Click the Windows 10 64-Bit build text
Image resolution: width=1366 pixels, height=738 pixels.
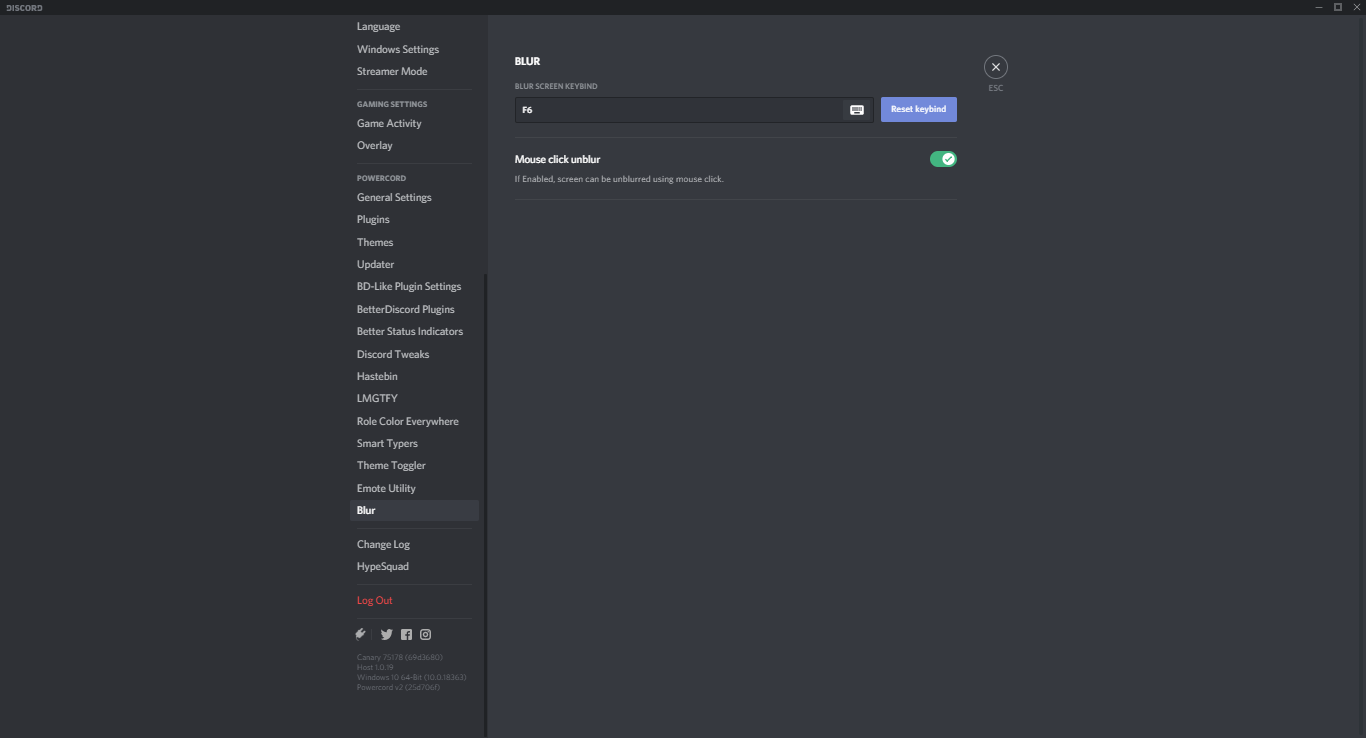(411, 677)
